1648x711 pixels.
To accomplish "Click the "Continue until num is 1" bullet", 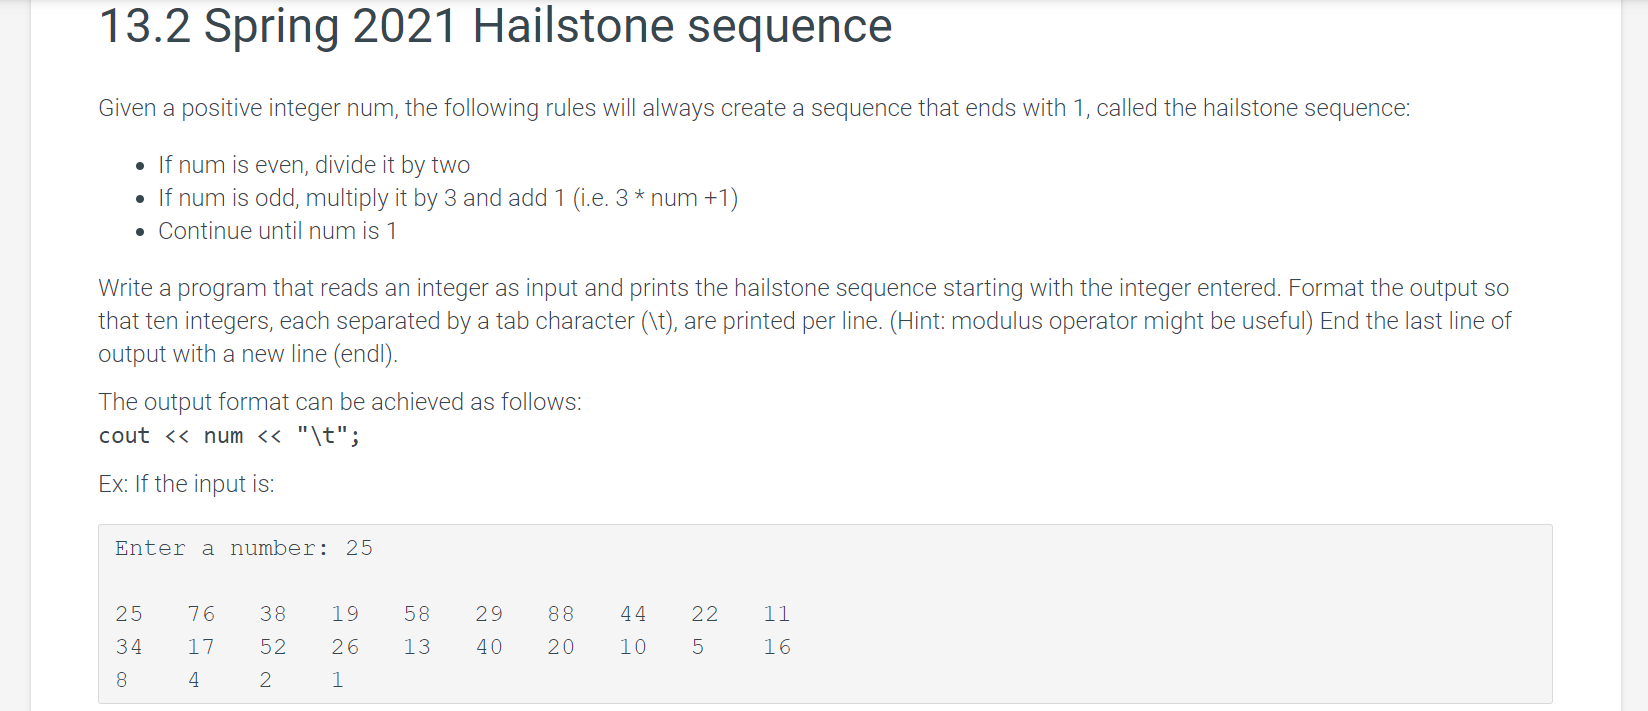I will 278,231.
